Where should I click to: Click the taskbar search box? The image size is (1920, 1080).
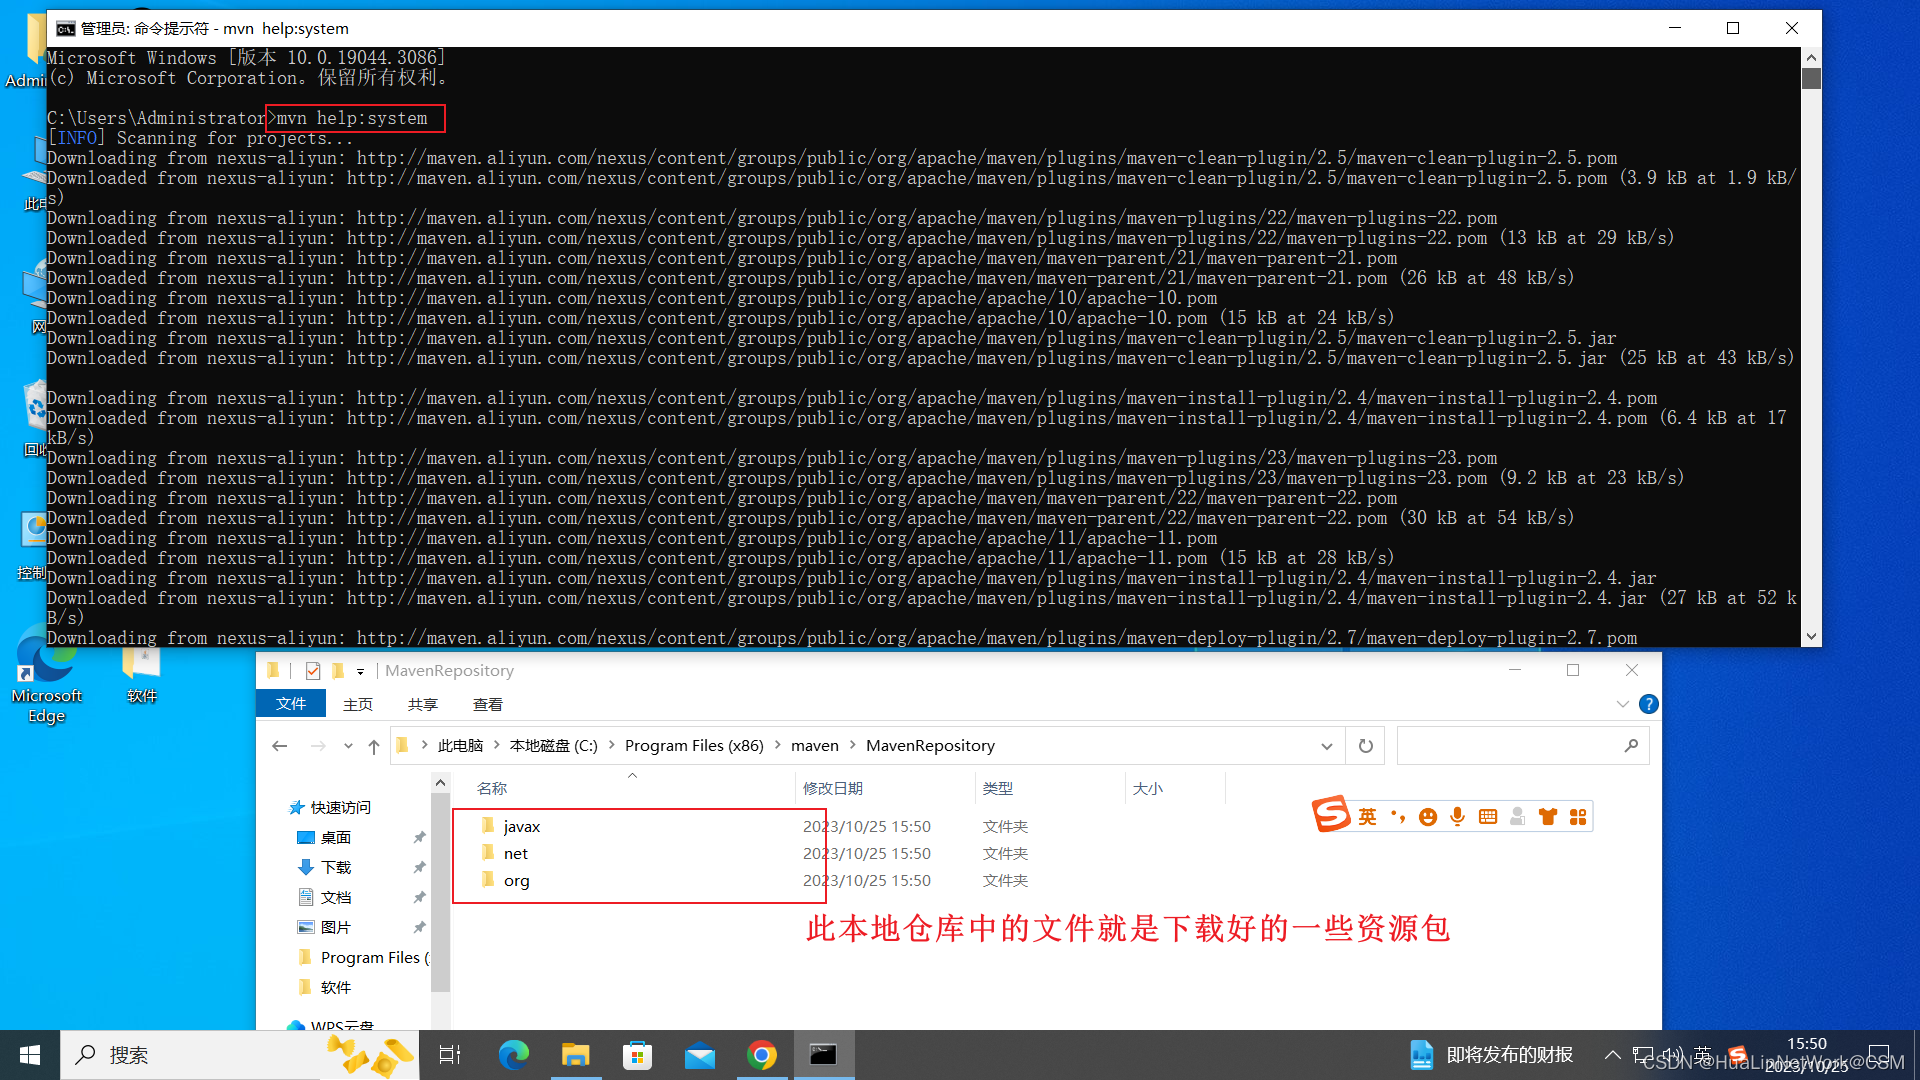click(240, 1055)
